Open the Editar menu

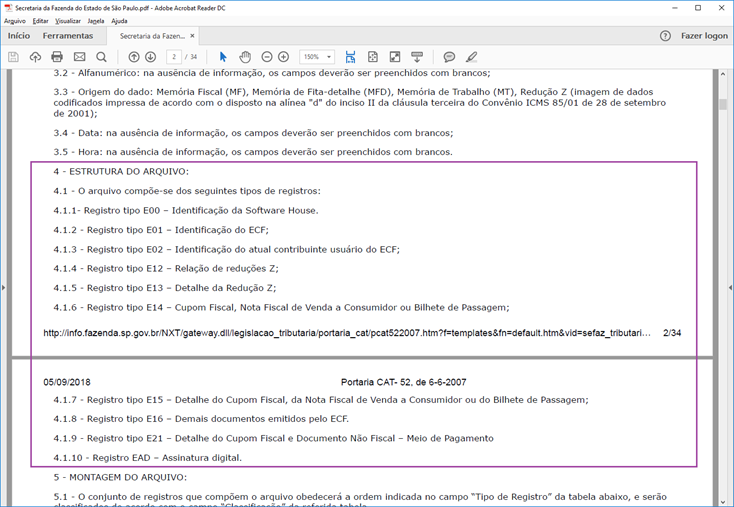pyautogui.click(x=41, y=21)
